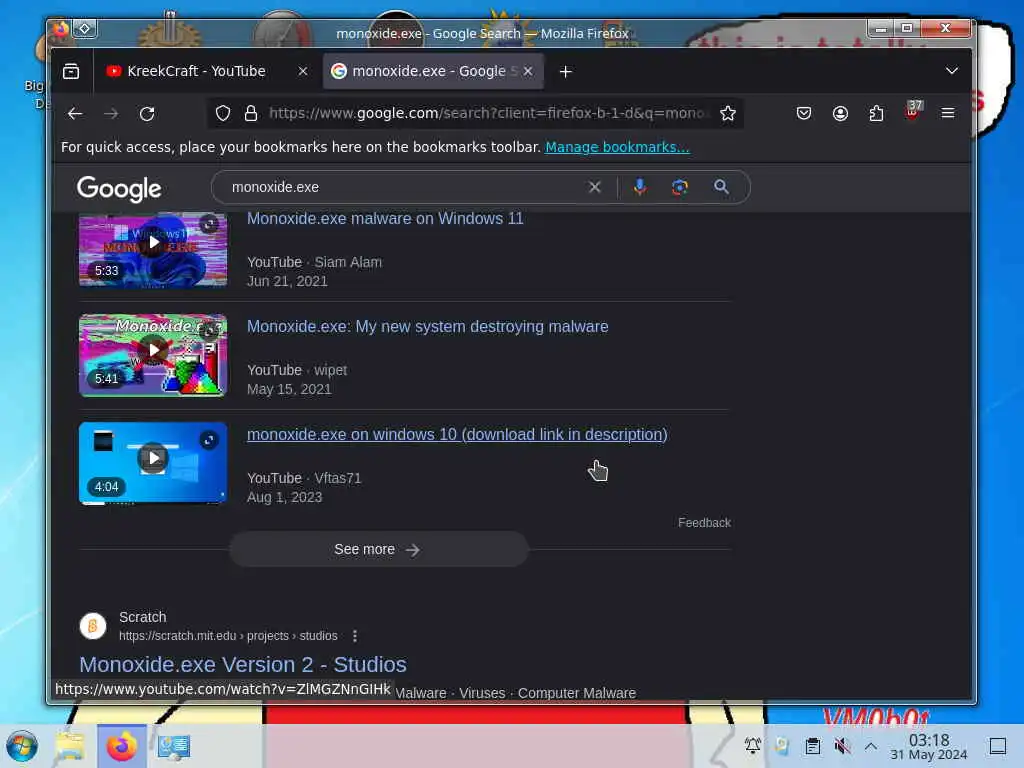
Task: Open the Extensions puzzle piece icon
Action: click(876, 114)
